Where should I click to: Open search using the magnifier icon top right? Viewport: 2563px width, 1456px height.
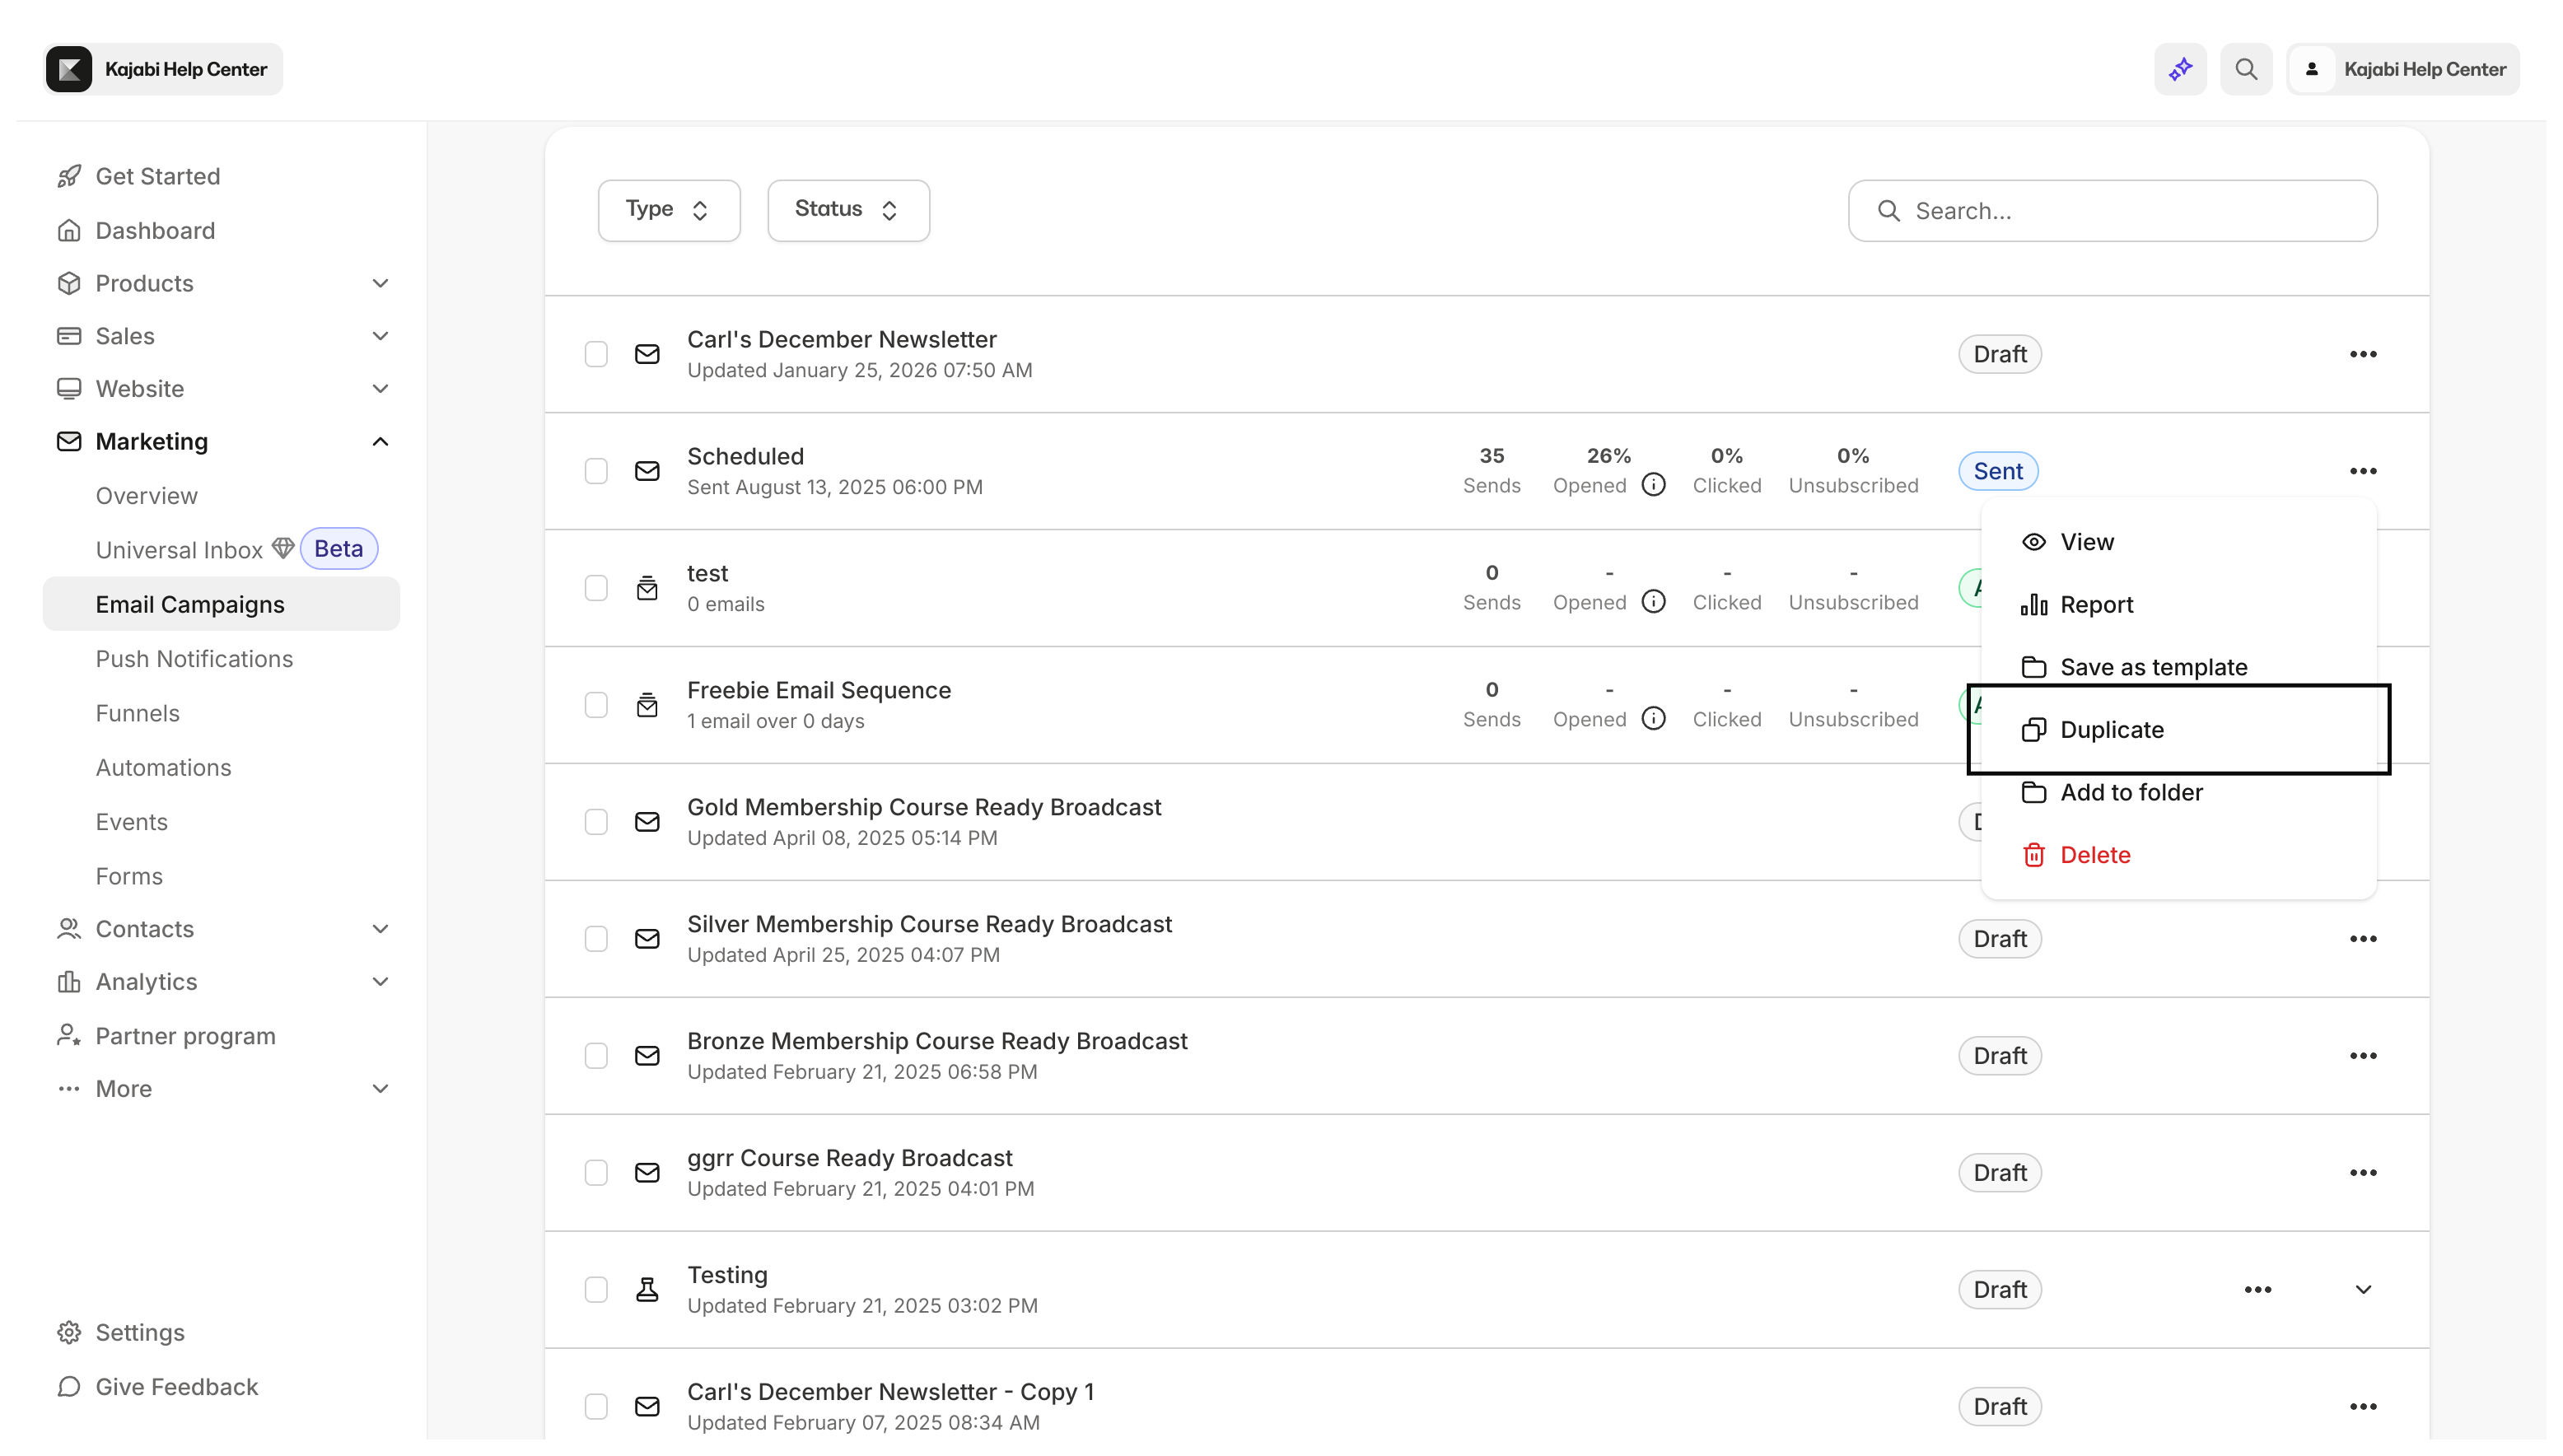[2245, 69]
